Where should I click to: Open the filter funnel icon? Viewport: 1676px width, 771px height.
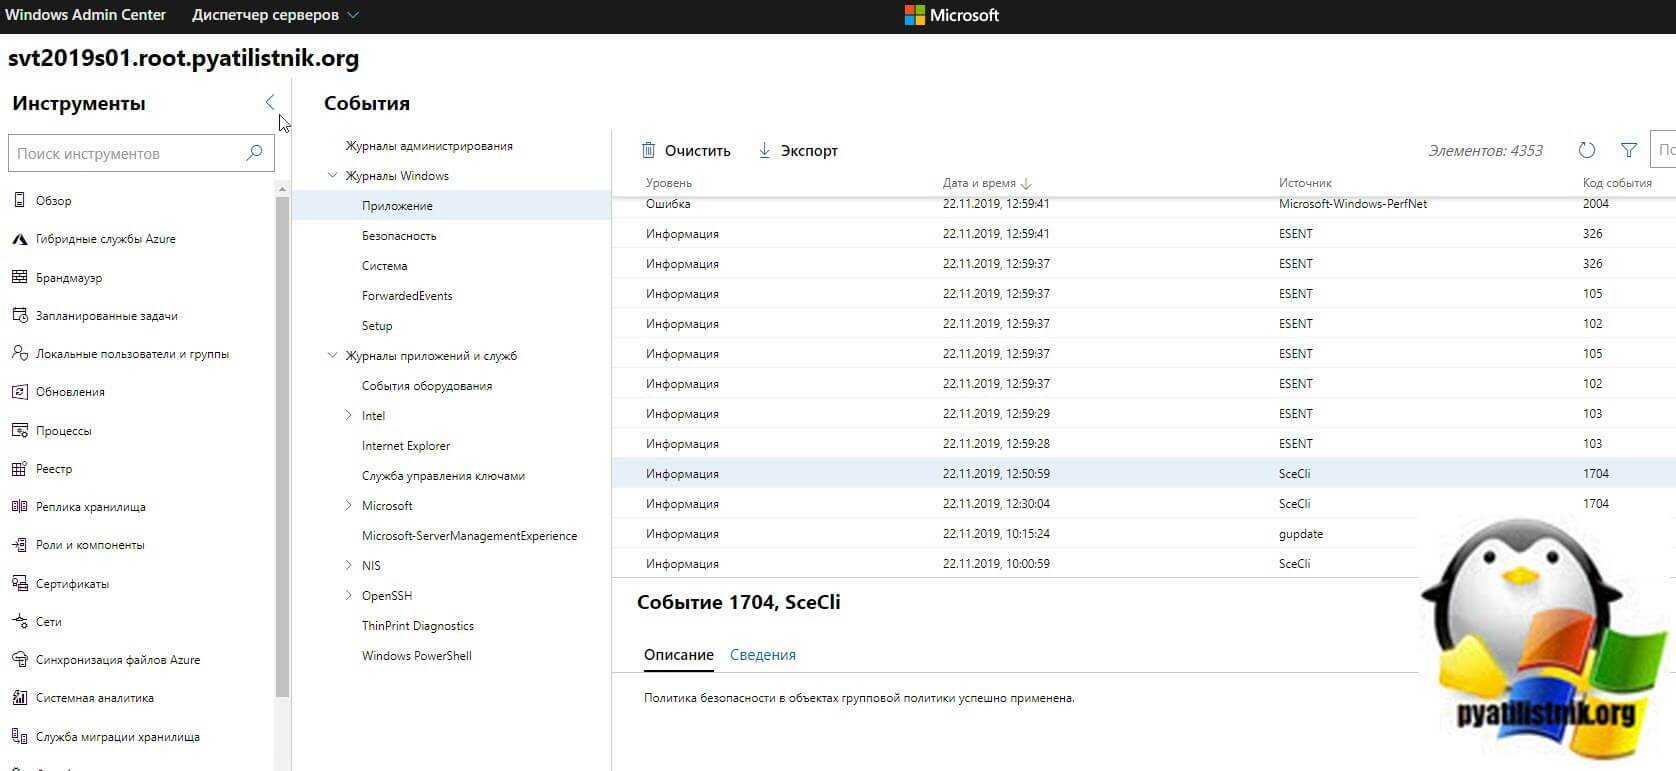point(1629,151)
